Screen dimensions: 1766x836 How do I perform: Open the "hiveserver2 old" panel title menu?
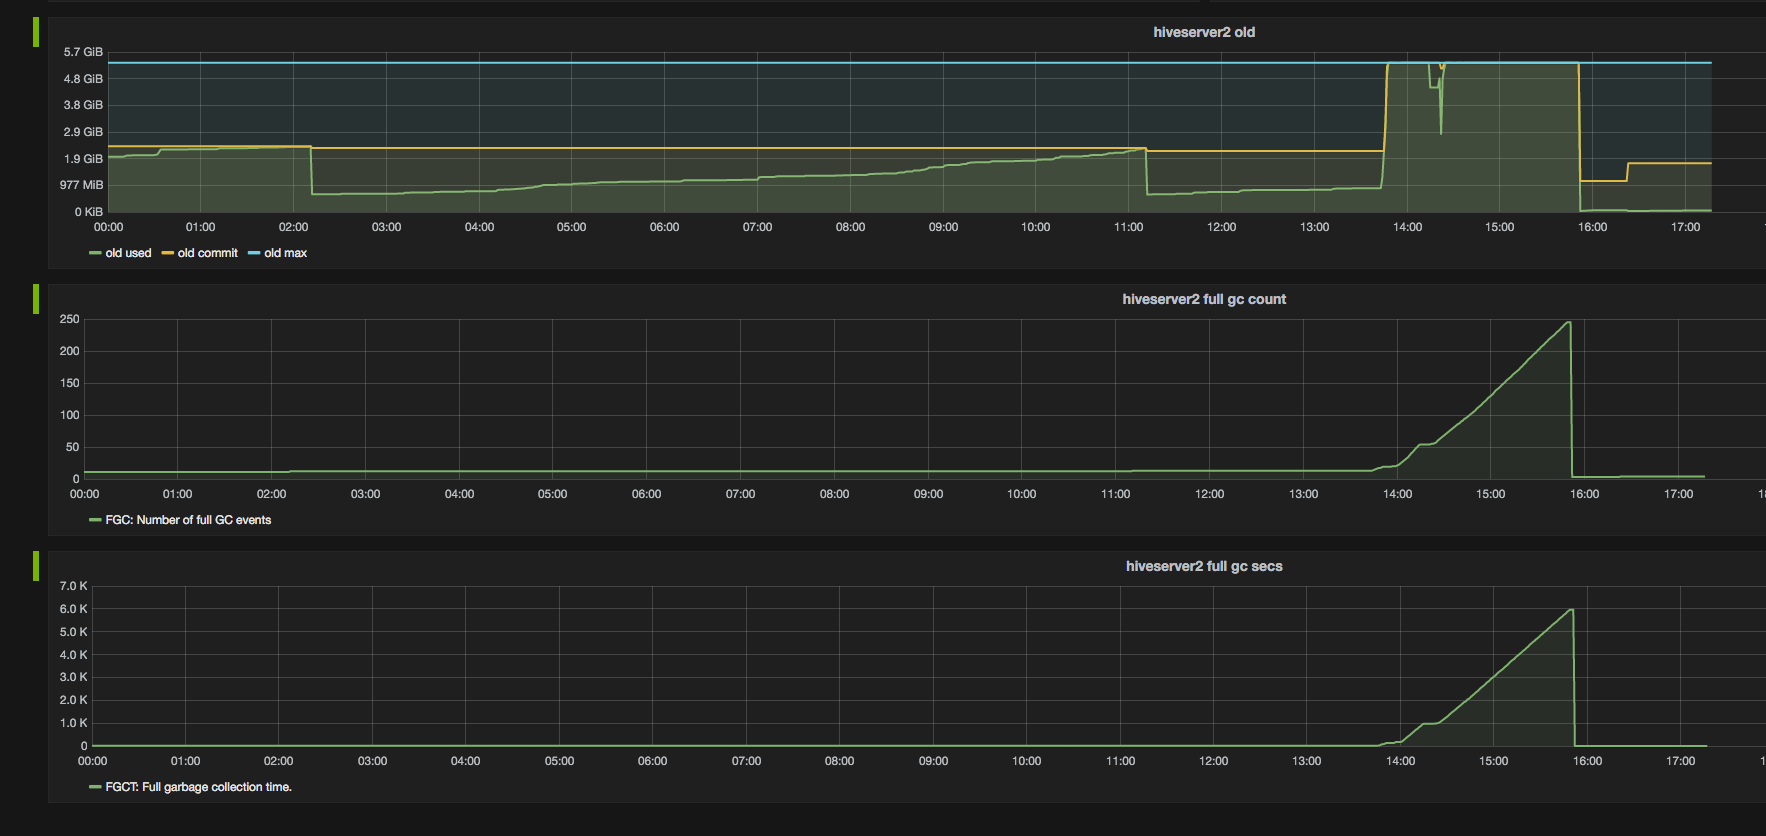(1204, 32)
